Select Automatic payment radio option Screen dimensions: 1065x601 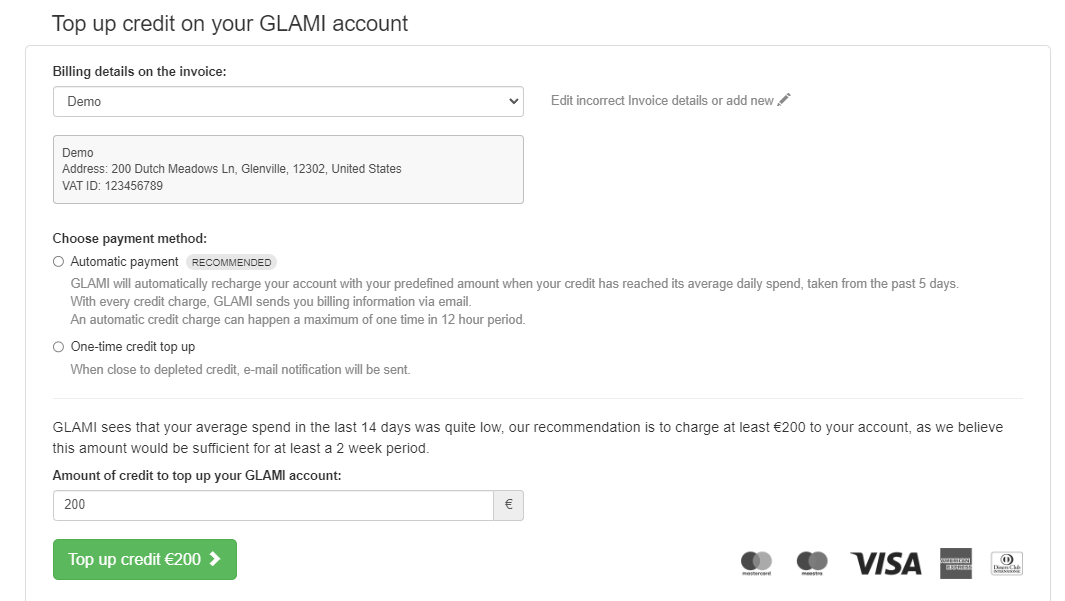58,262
